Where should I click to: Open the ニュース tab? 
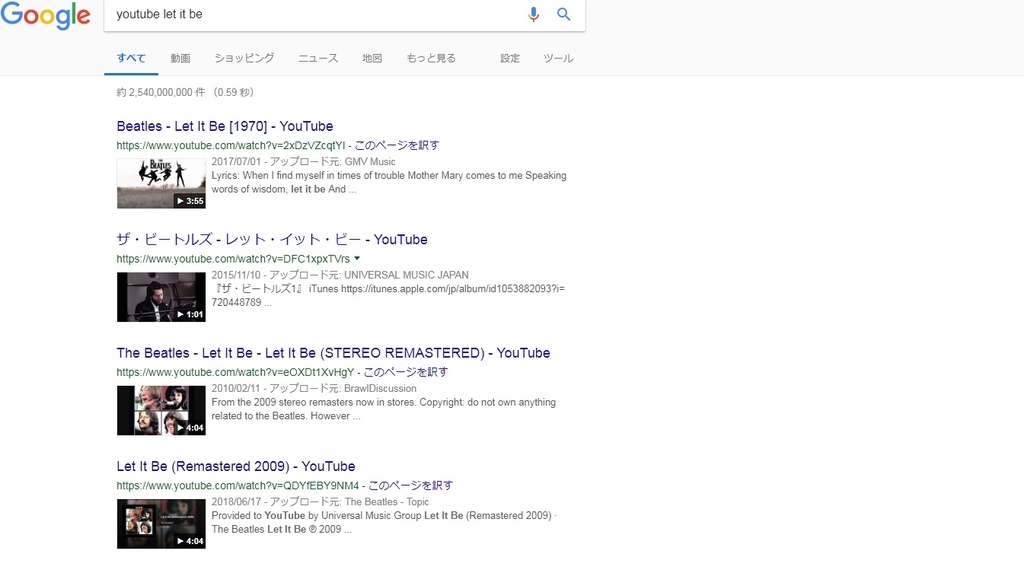pos(318,58)
